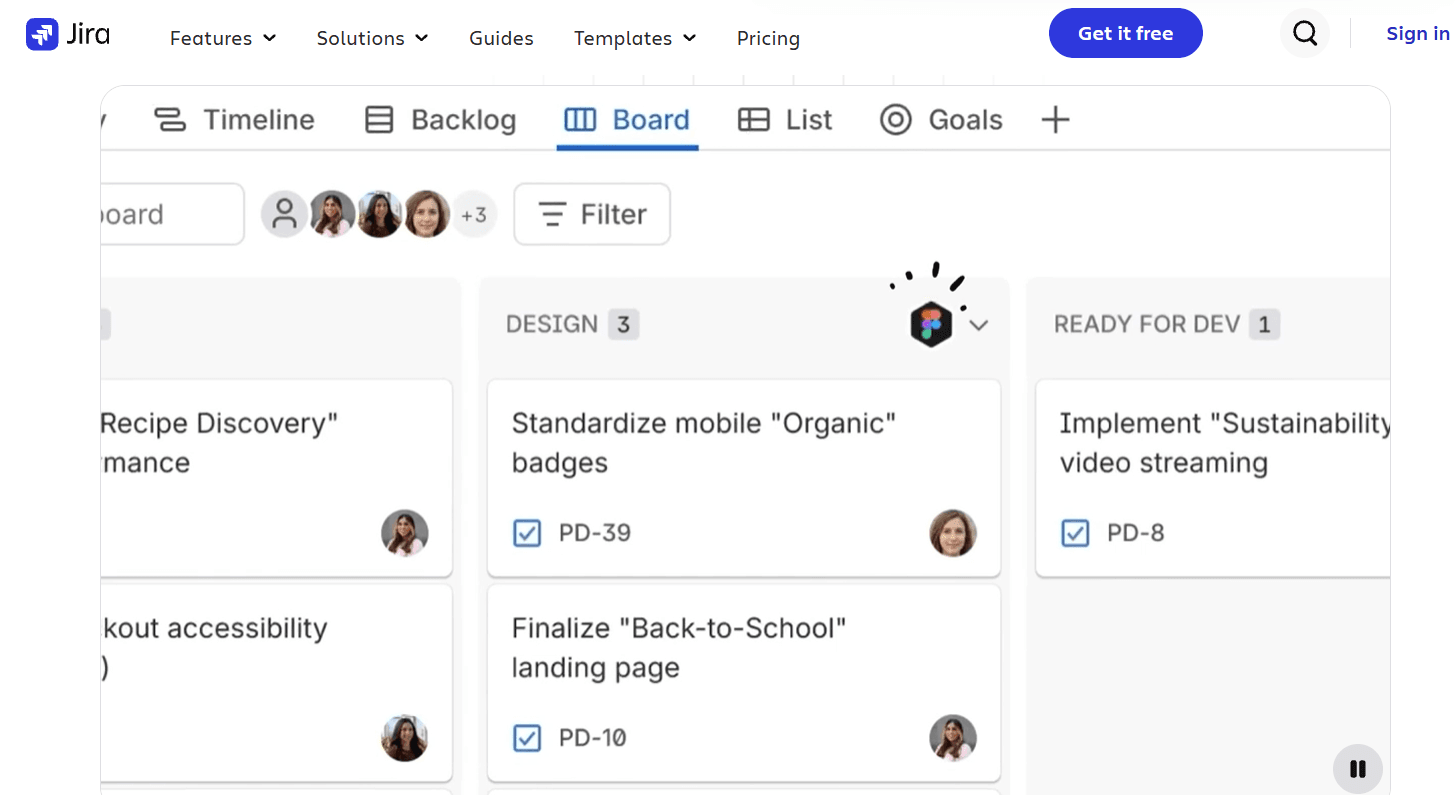Click the board search input field
This screenshot has height=795, width=1455.
pos(172,214)
